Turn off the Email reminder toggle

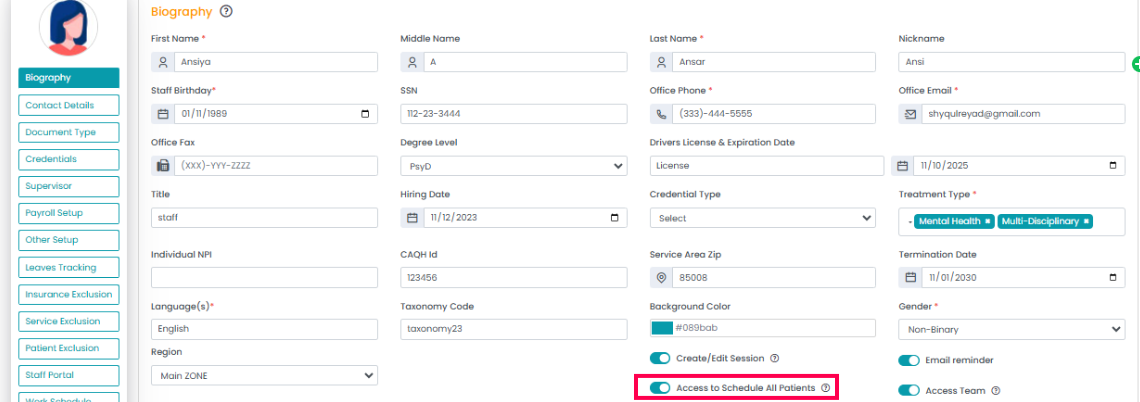pyautogui.click(x=909, y=360)
